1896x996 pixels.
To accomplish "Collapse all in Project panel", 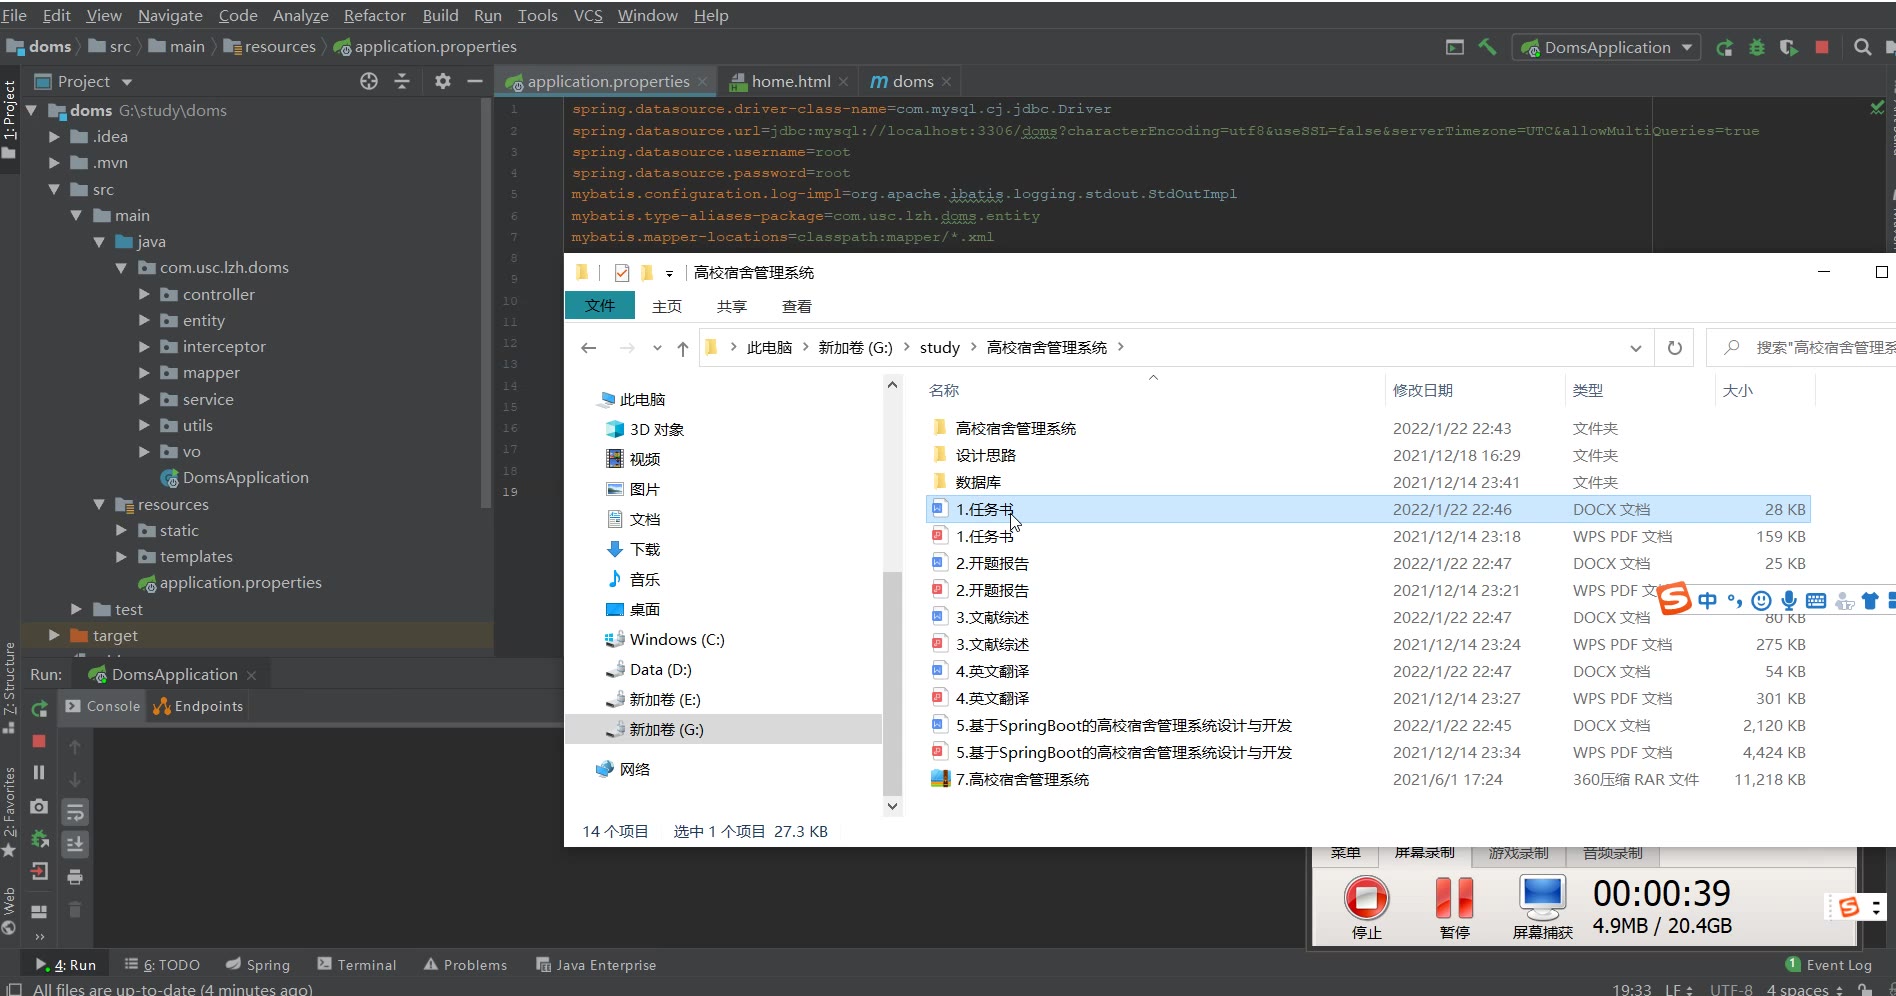I will (402, 81).
